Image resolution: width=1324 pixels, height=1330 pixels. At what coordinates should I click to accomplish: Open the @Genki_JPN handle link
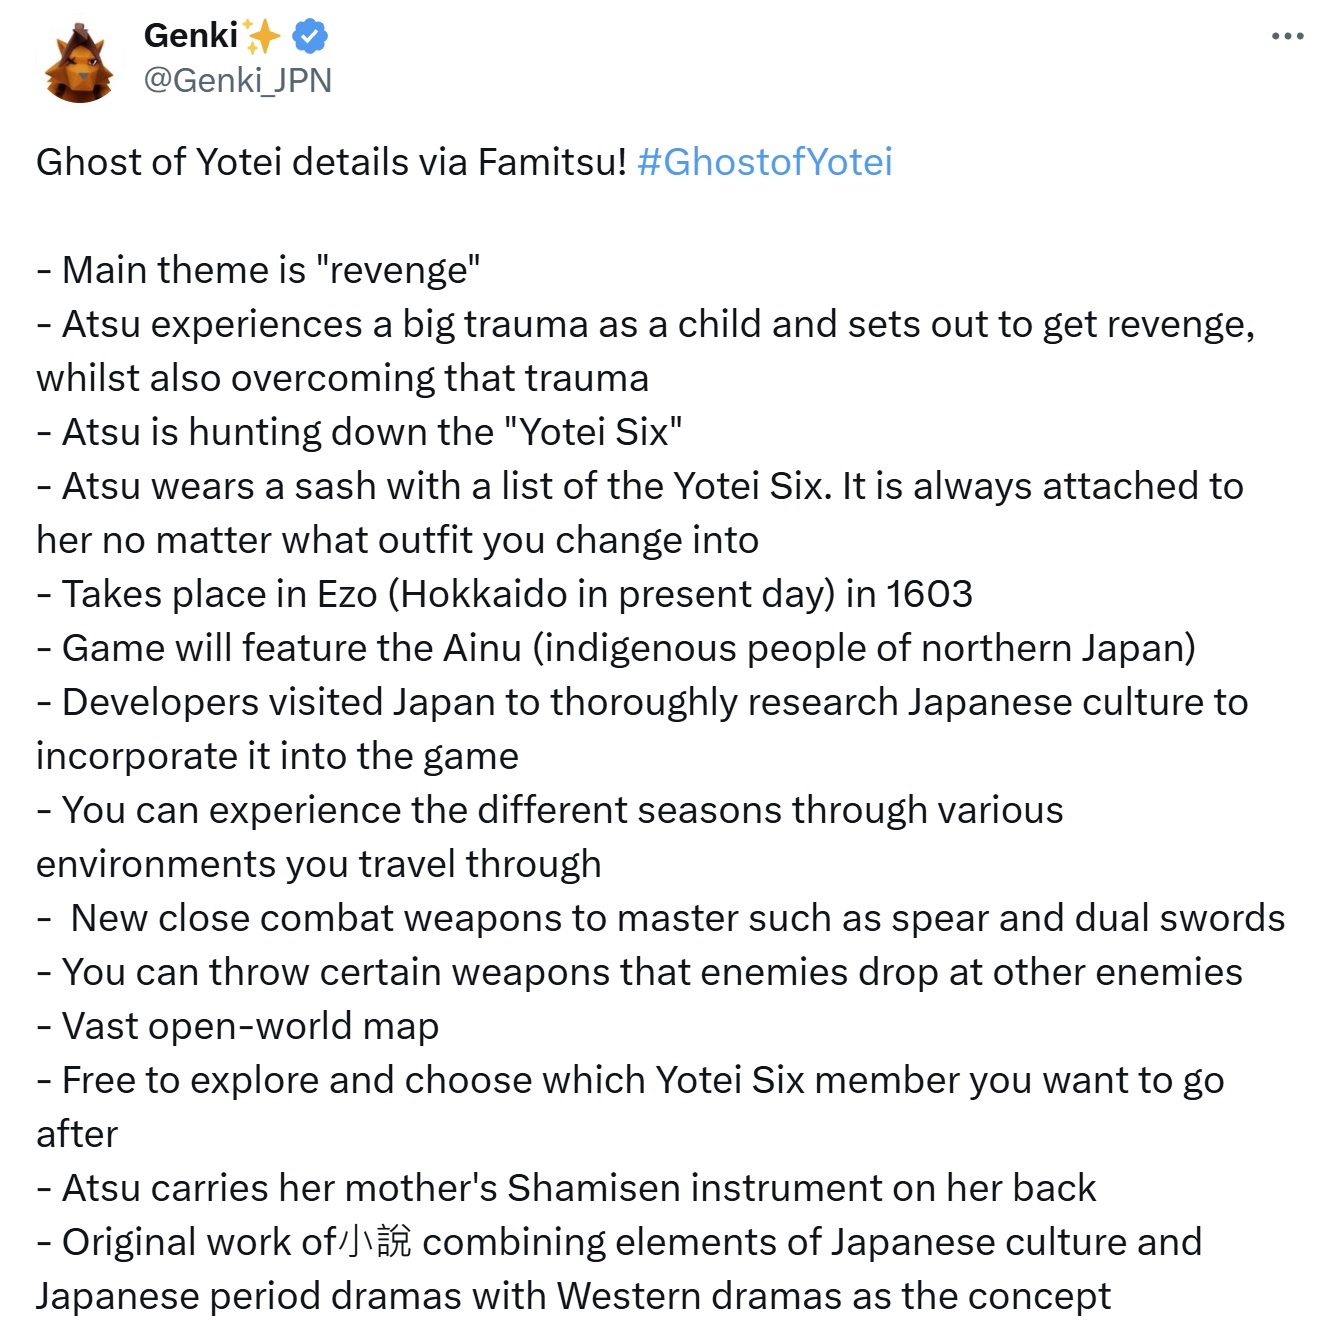[x=237, y=80]
